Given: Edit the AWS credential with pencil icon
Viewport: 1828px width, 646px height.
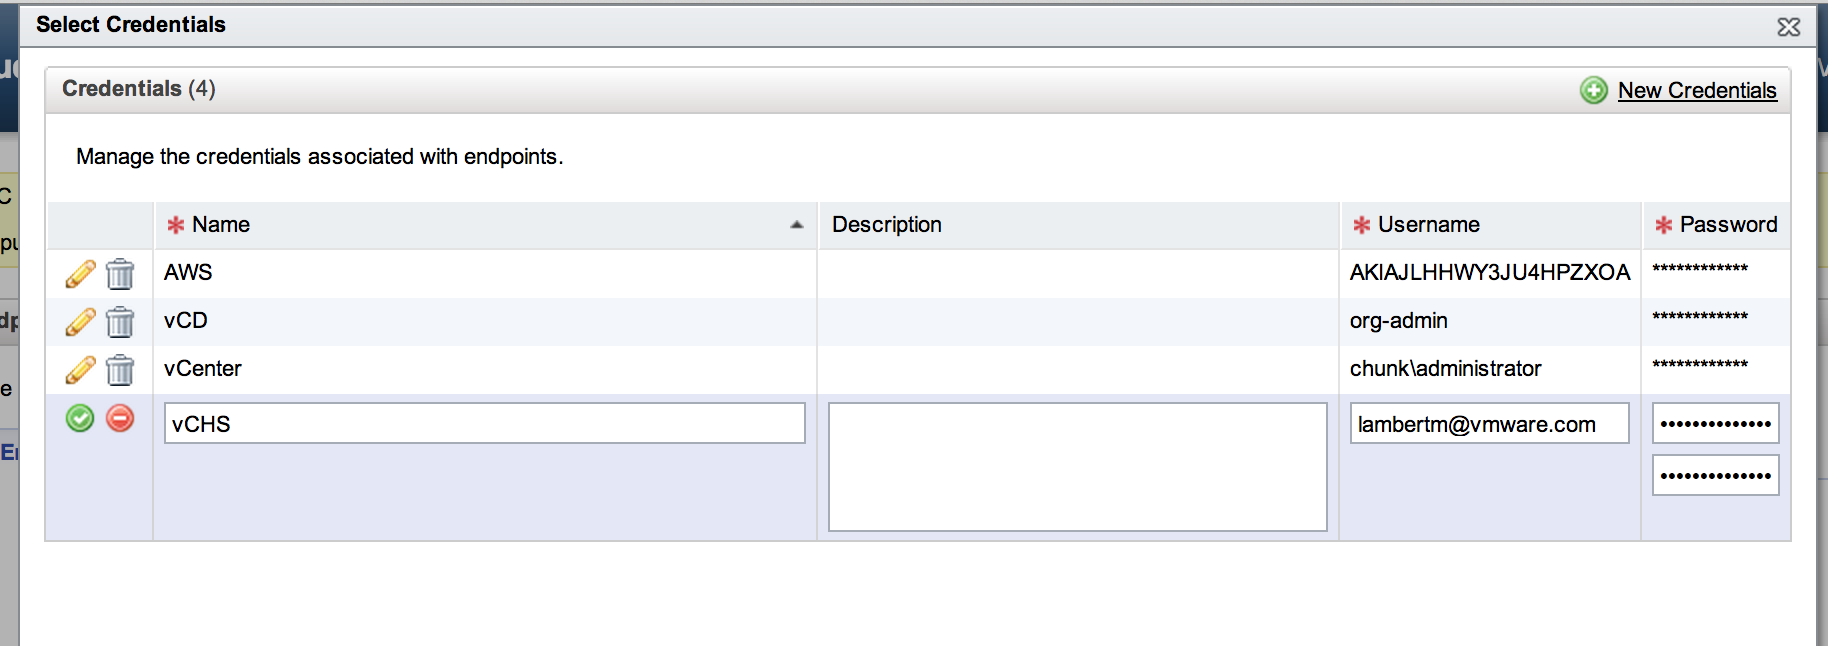Looking at the screenshot, I should [80, 273].
